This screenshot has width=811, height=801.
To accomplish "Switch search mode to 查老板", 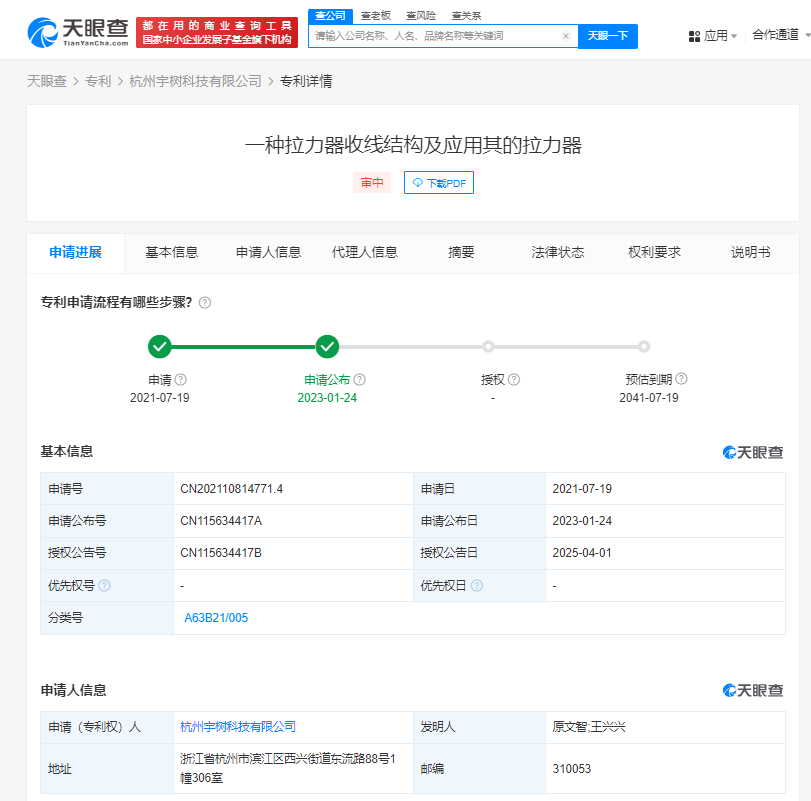I will click(376, 16).
